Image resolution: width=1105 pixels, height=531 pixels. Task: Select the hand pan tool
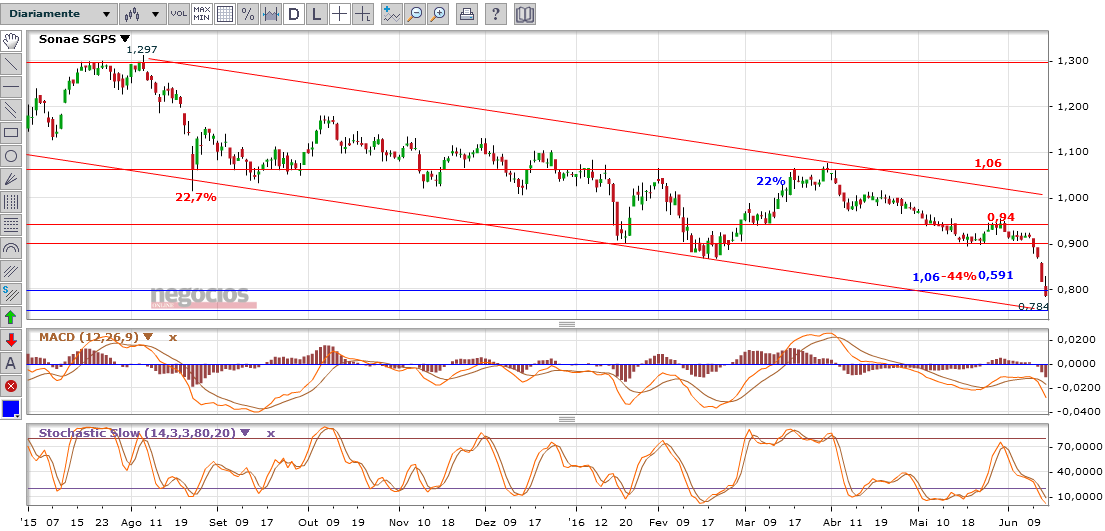[11, 40]
